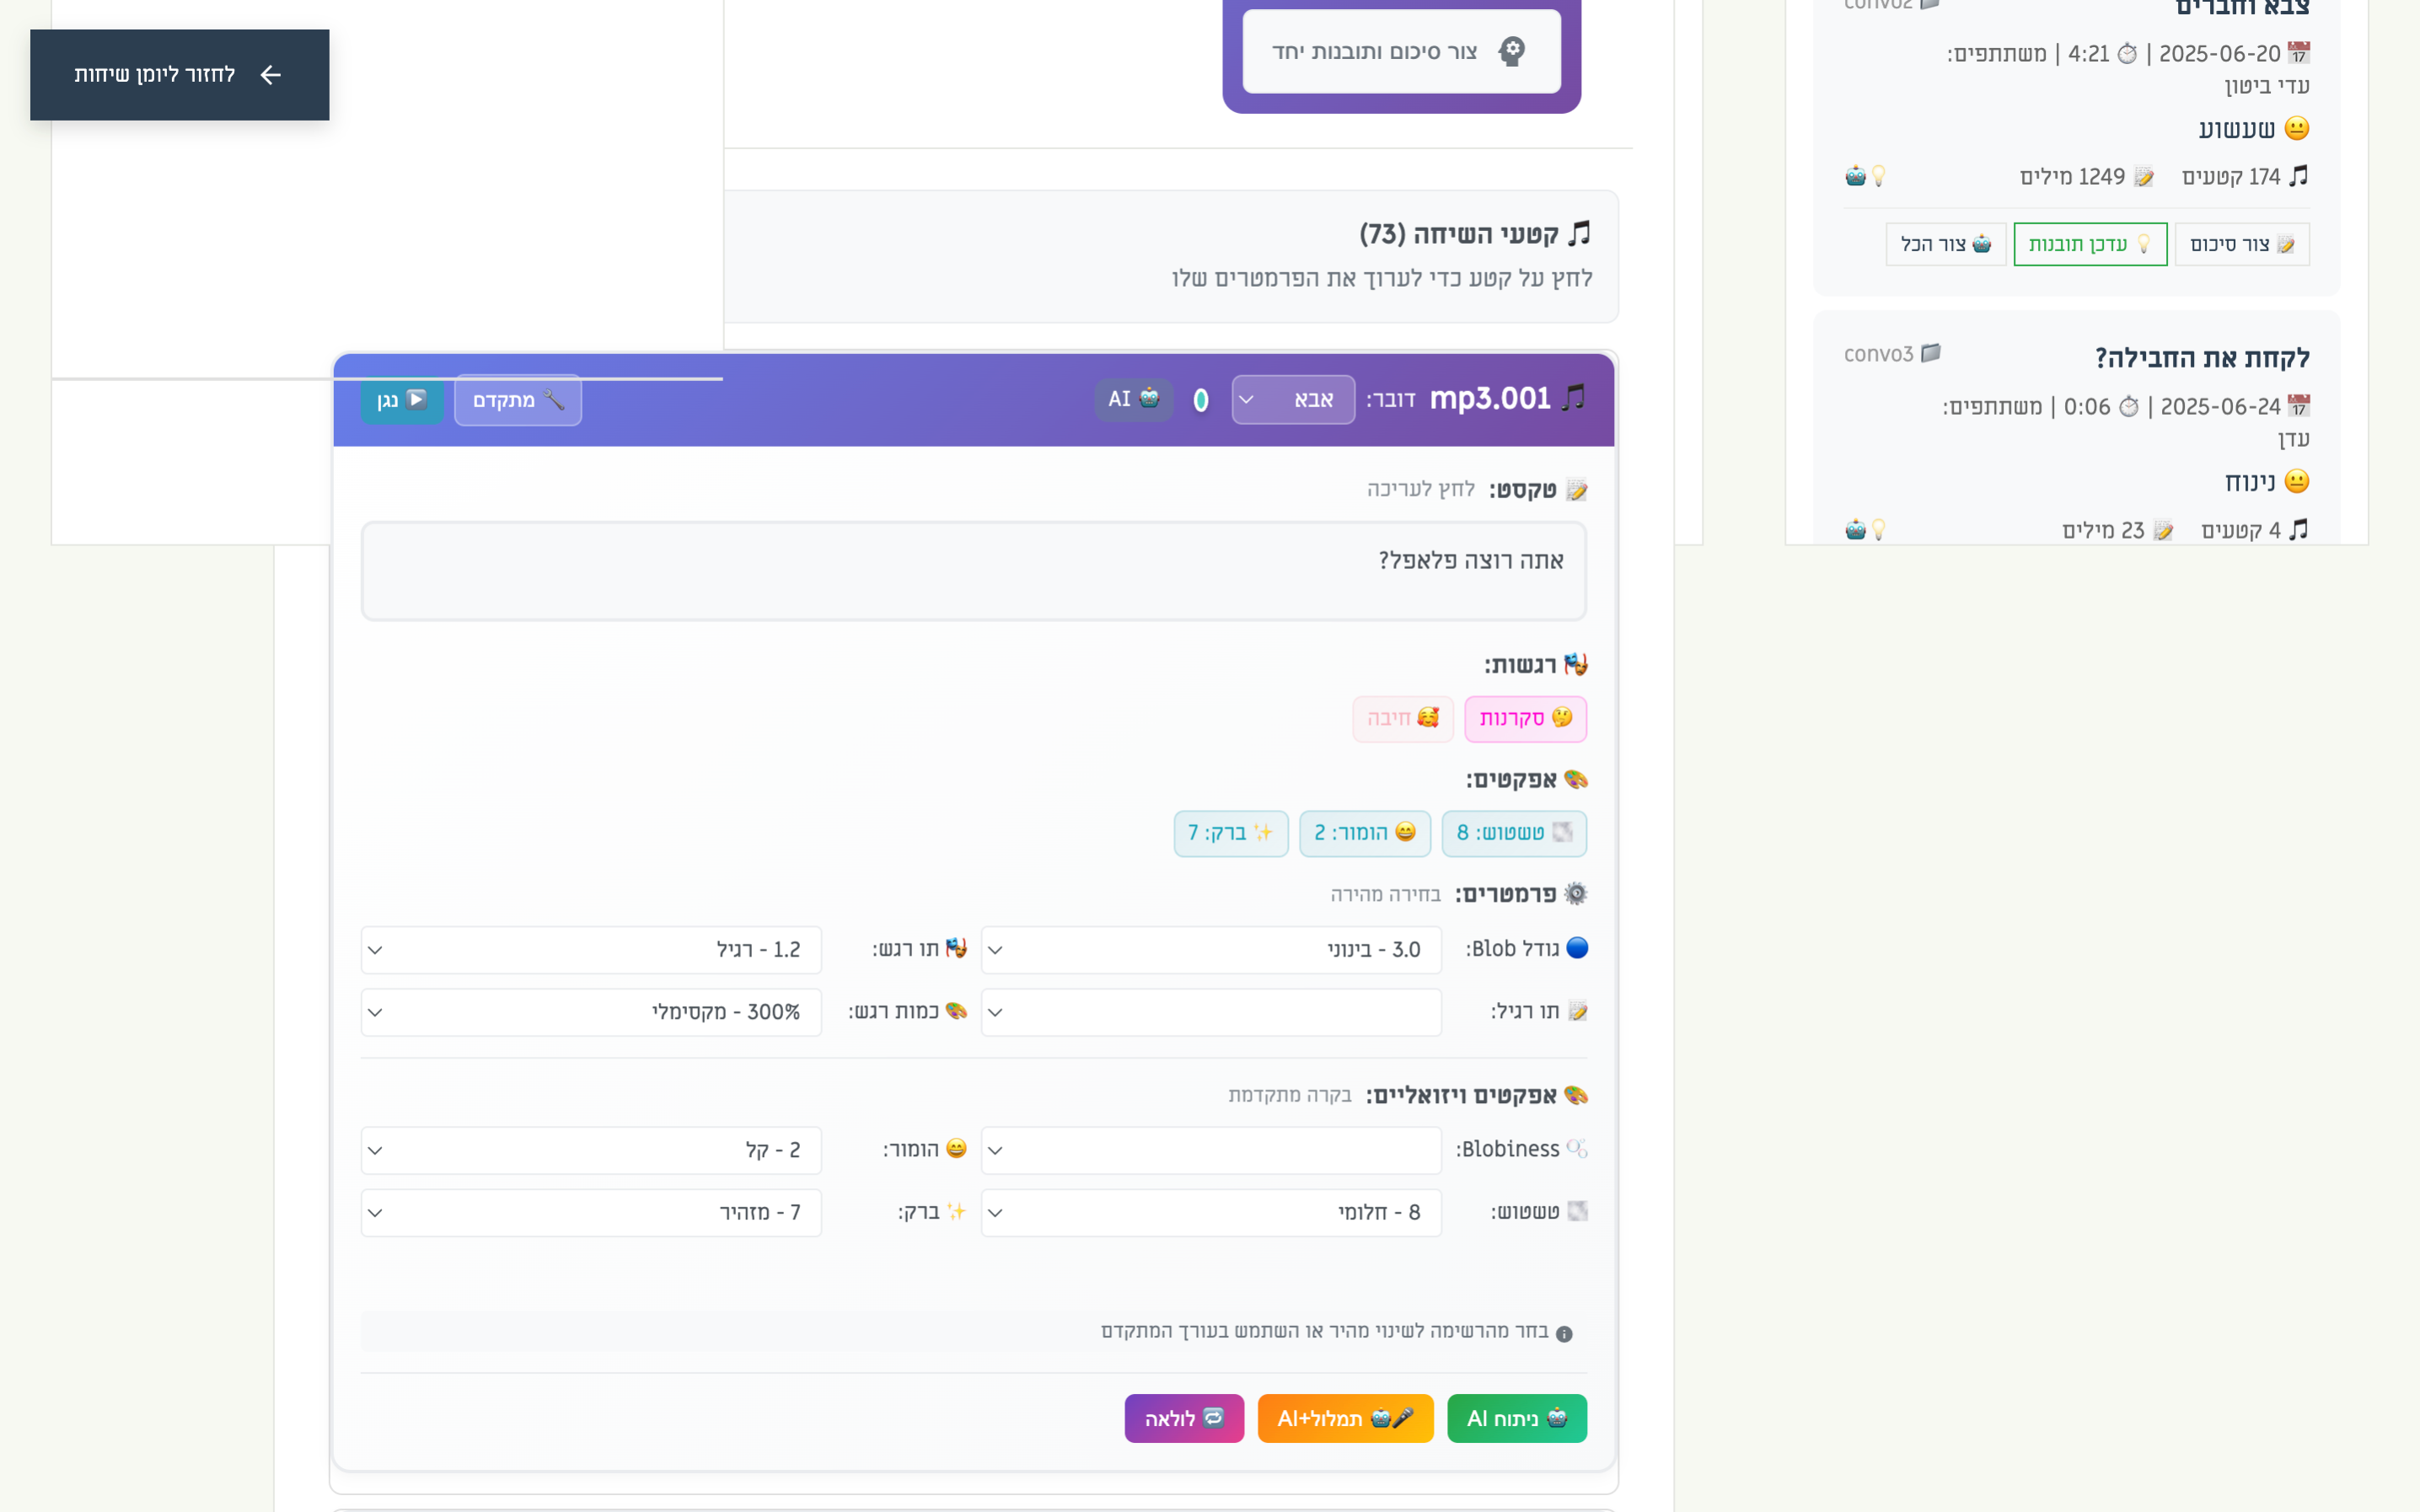
Task: Expand the Blob size dropdown (3.0 - בינוני)
Action: click(x=1210, y=949)
